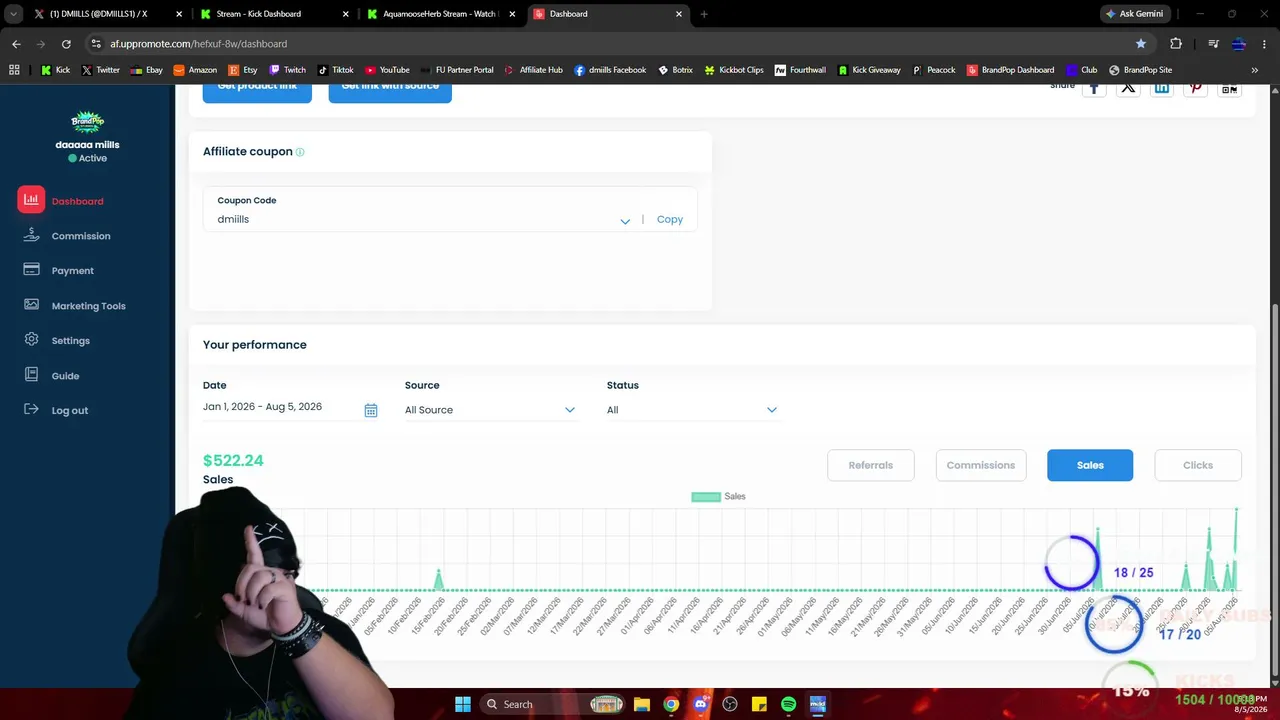This screenshot has width=1280, height=720.
Task: Toggle the Sales legend entry in chart
Action: click(719, 496)
